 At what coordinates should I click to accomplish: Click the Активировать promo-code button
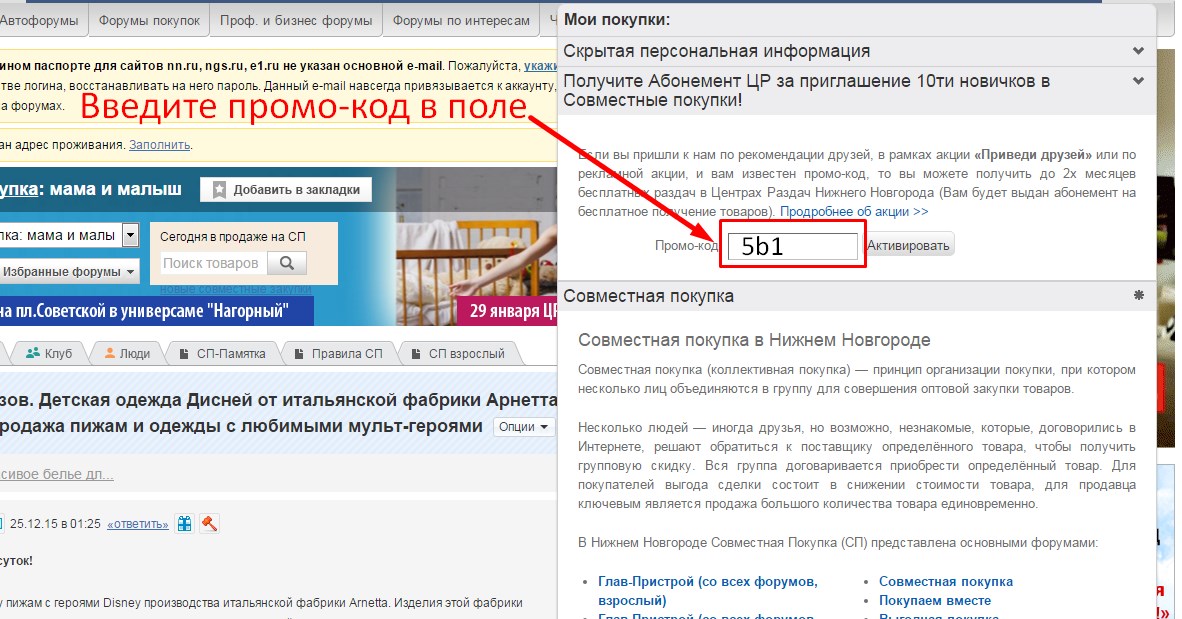point(908,245)
